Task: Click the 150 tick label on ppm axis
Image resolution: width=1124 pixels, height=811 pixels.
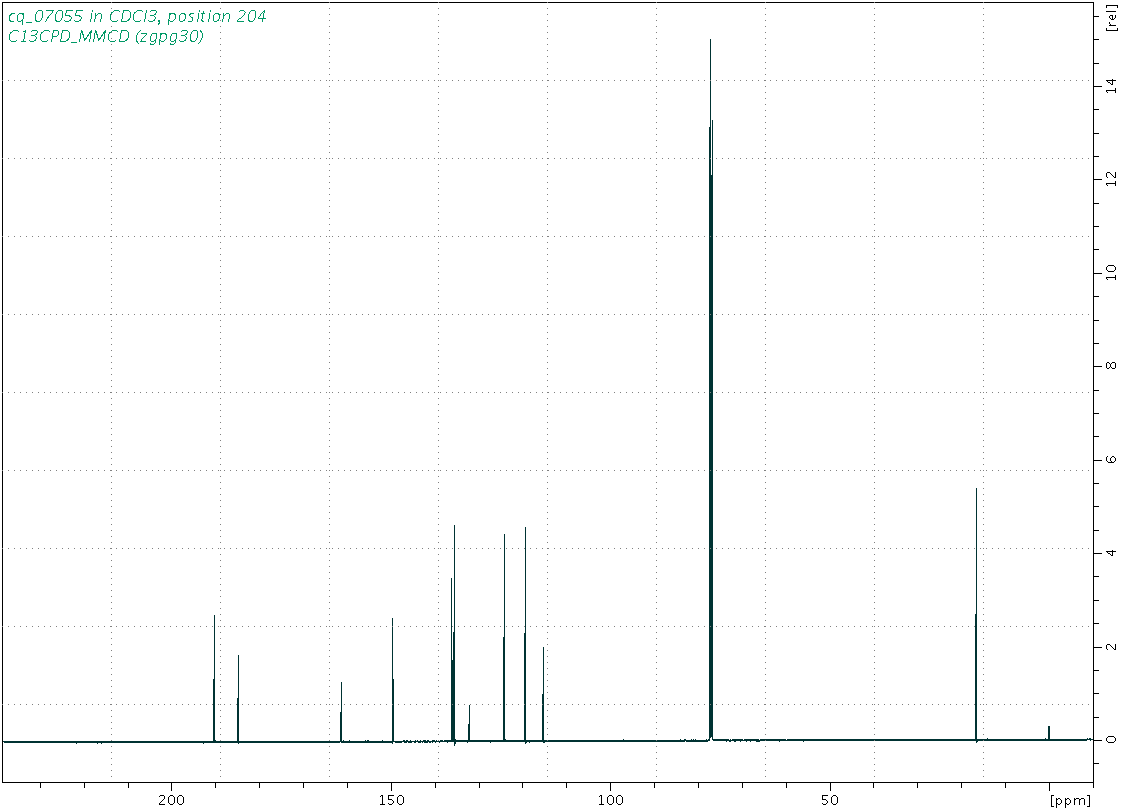Action: (x=391, y=800)
